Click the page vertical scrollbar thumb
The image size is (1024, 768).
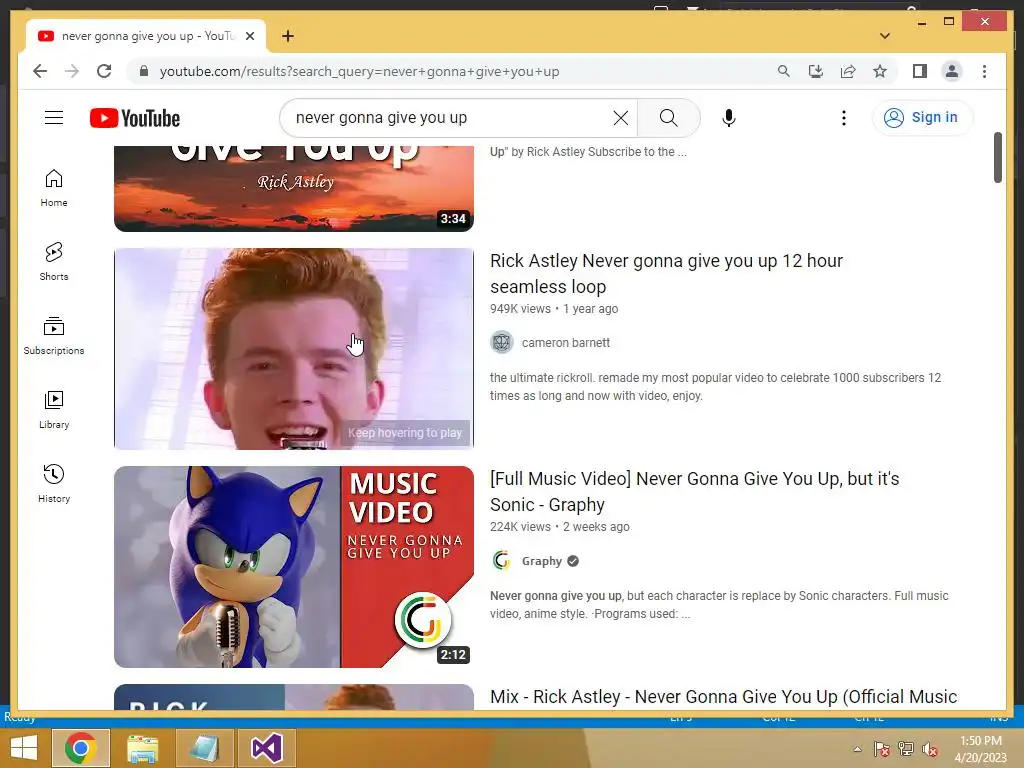click(997, 157)
